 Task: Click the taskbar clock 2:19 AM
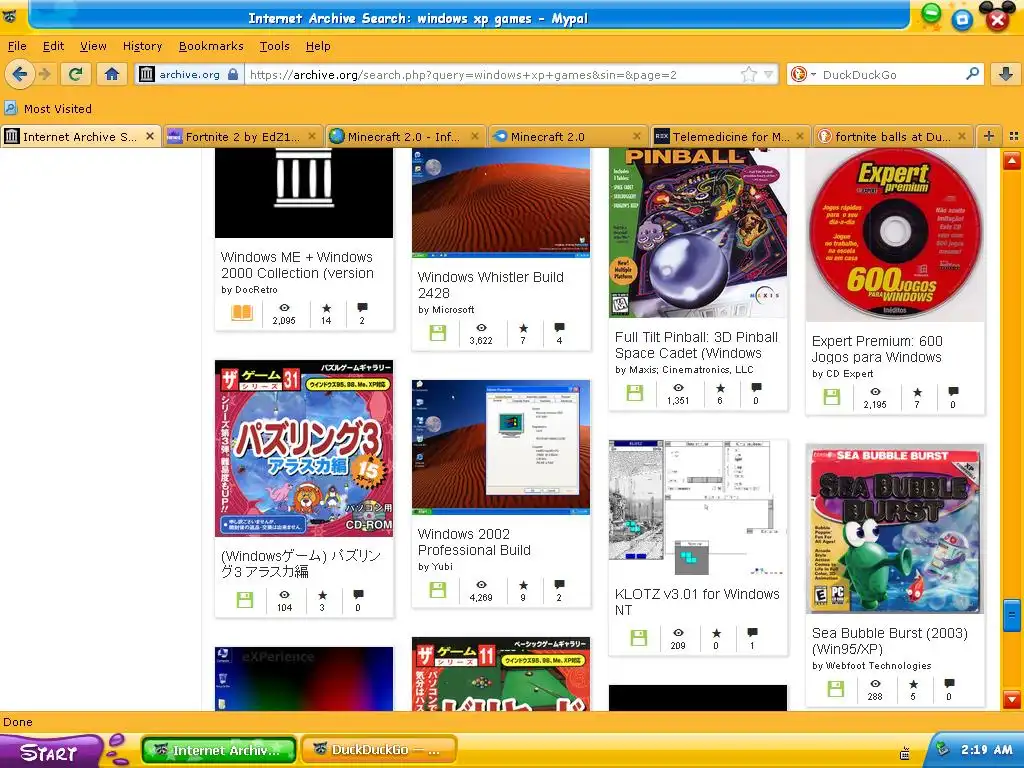point(986,750)
